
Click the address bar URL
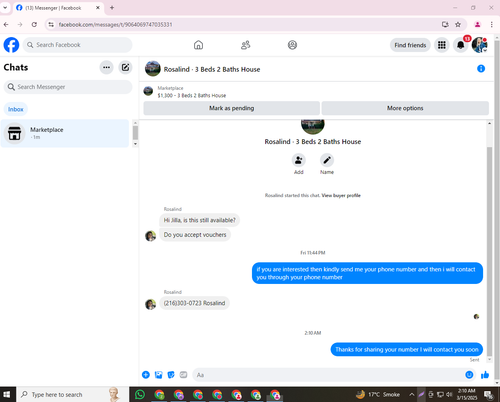[x=115, y=24]
